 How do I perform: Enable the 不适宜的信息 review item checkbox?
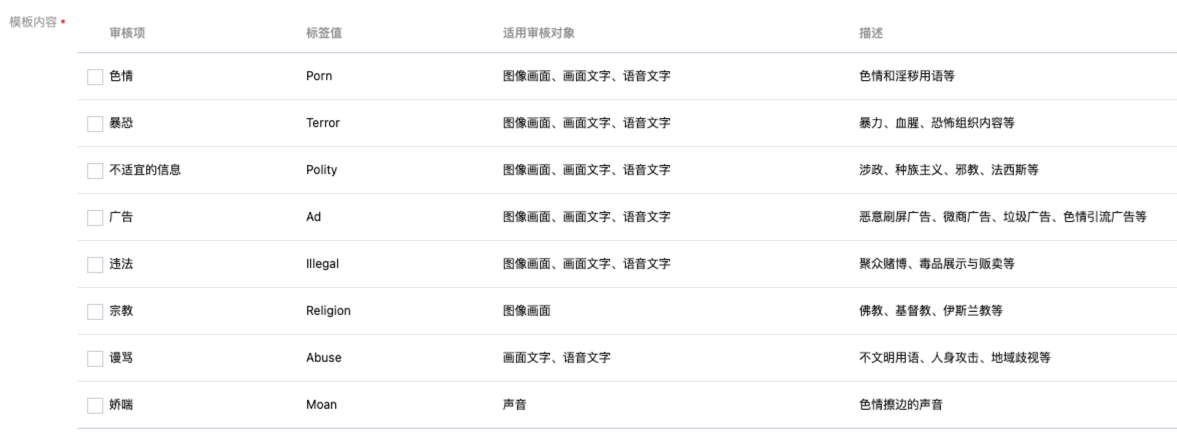tap(95, 171)
